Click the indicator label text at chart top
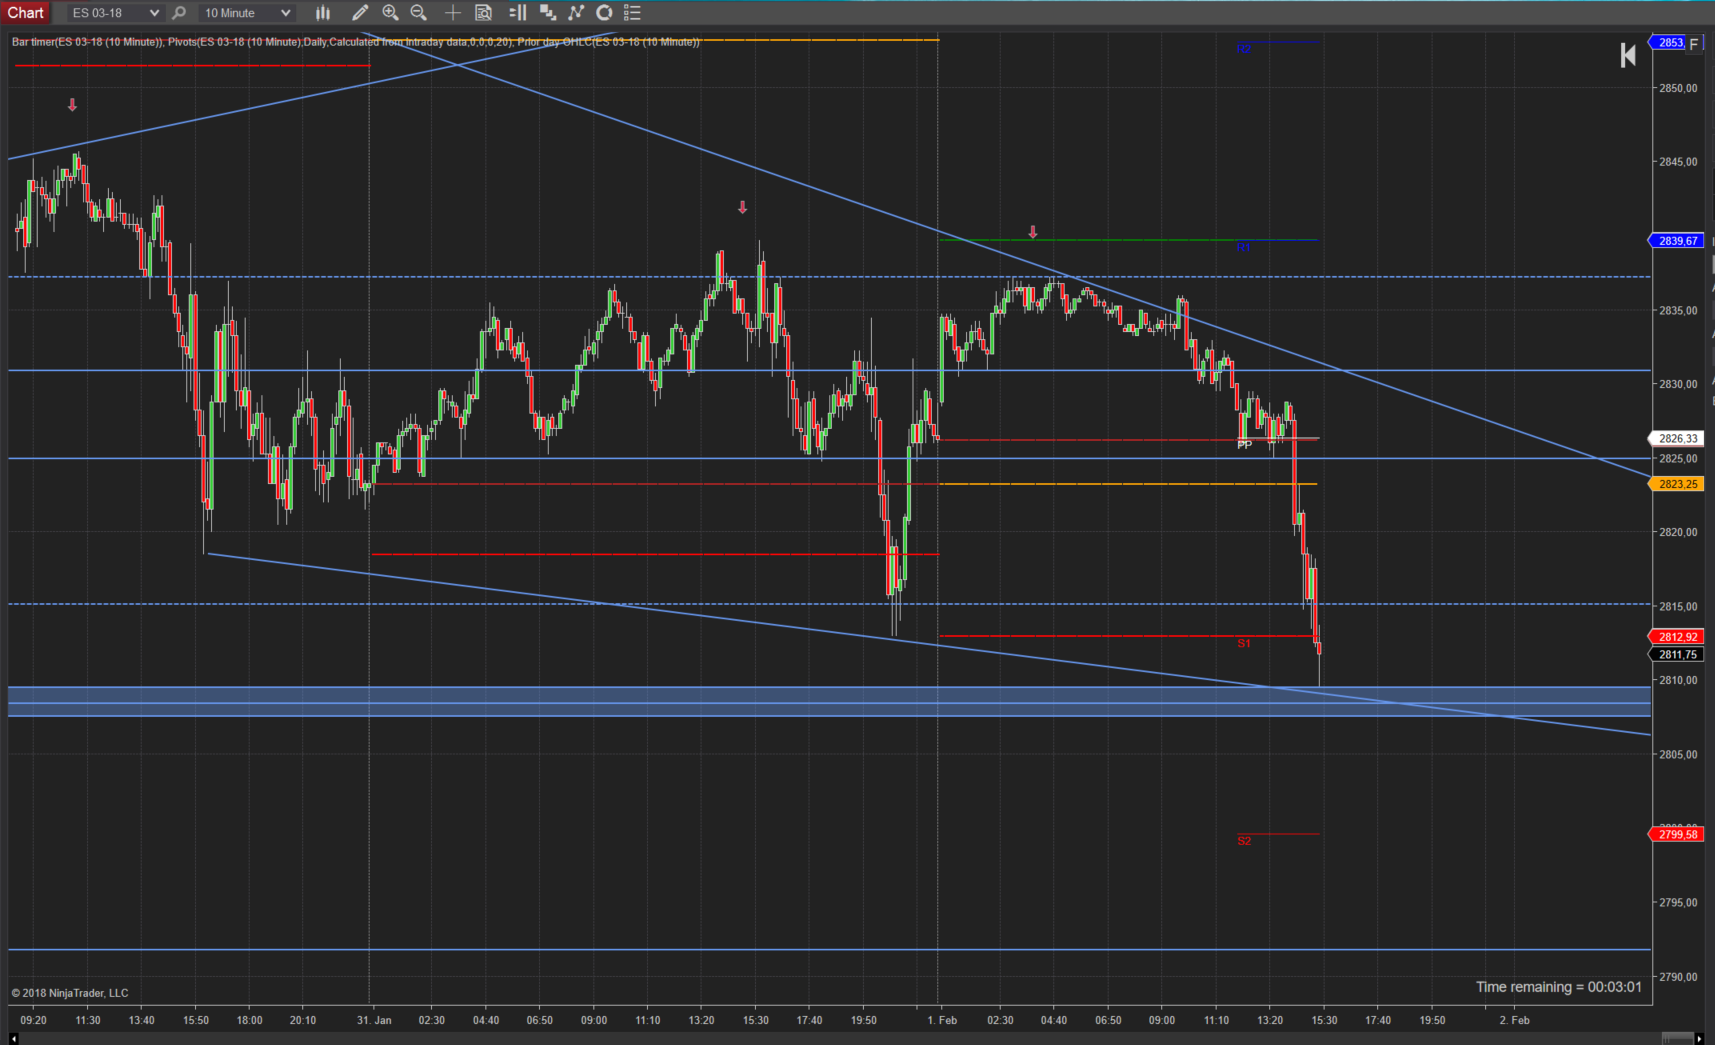 (x=355, y=42)
